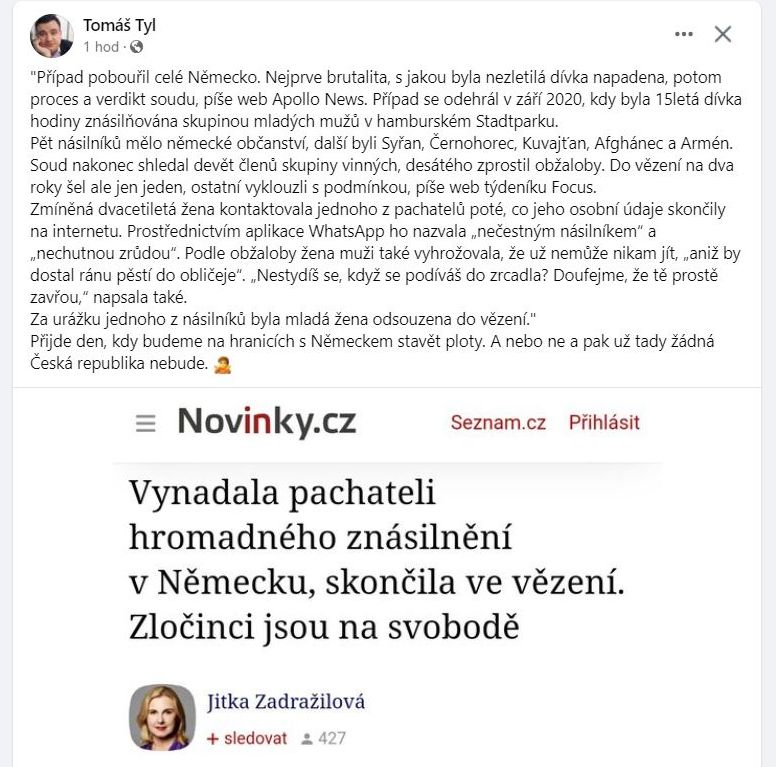Click the Přihlásit login button
The height and width of the screenshot is (767, 776).
(604, 423)
